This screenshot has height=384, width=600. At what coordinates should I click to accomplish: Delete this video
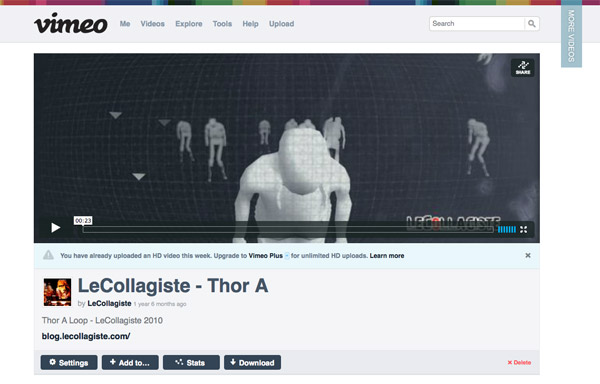pos(519,362)
